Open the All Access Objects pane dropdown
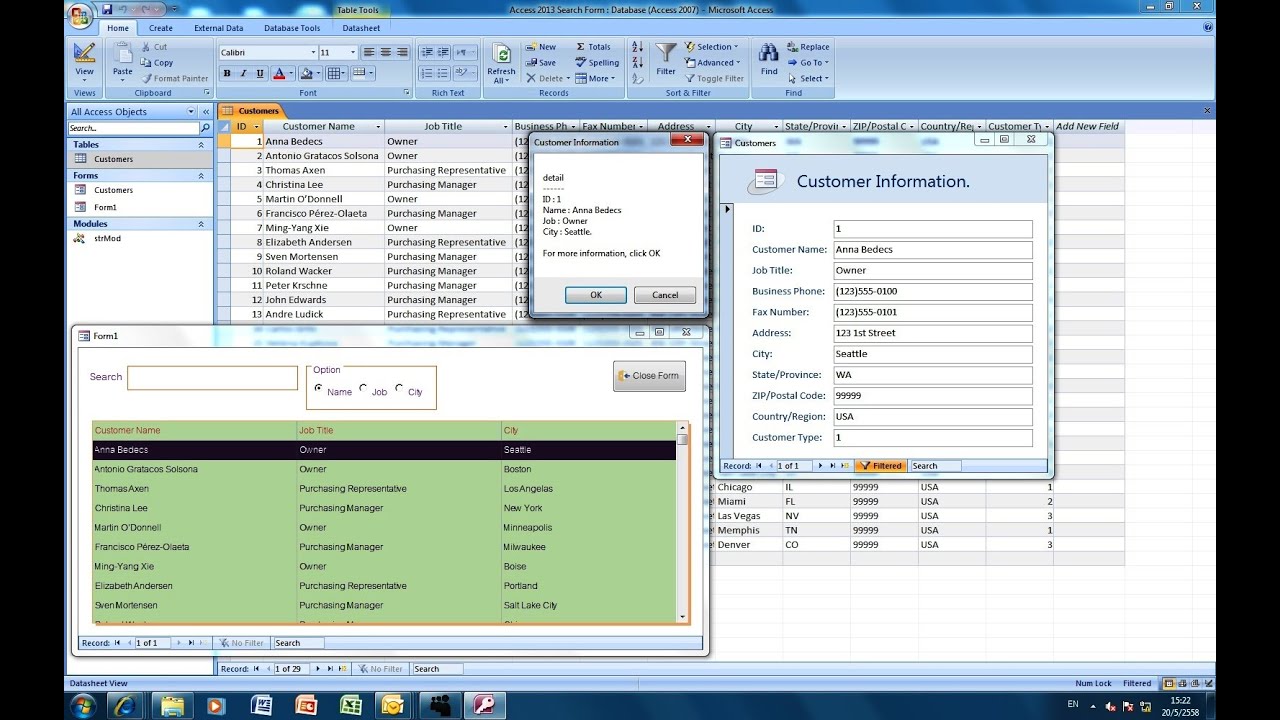Viewport: 1280px width, 720px height. (x=191, y=112)
